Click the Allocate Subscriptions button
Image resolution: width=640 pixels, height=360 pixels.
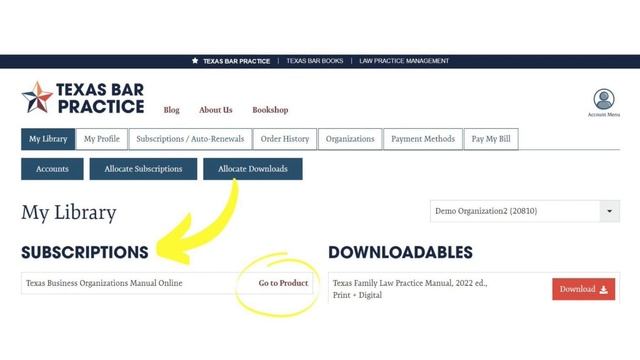click(143, 169)
